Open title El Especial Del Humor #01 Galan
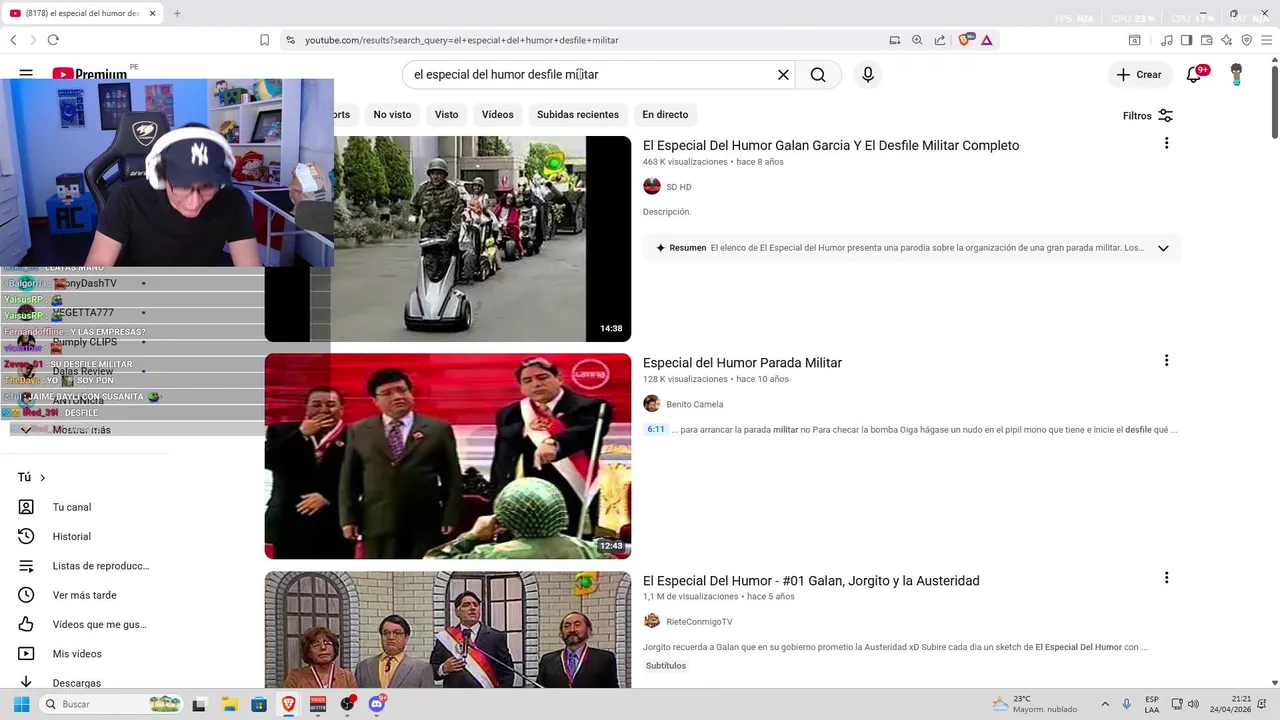1280x720 pixels. click(811, 581)
